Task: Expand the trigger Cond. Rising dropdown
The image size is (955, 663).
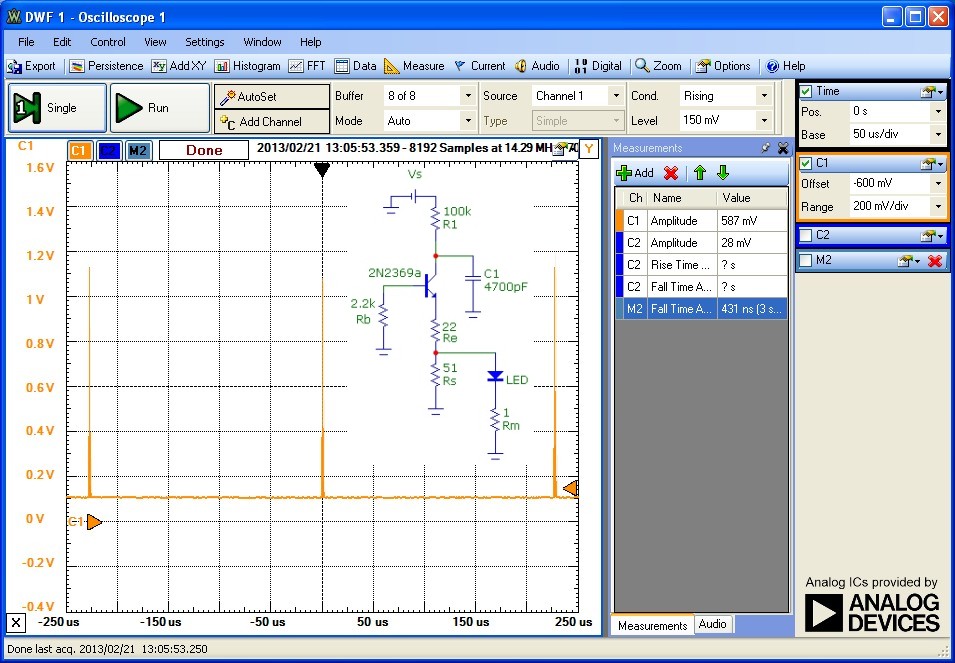Action: (764, 96)
